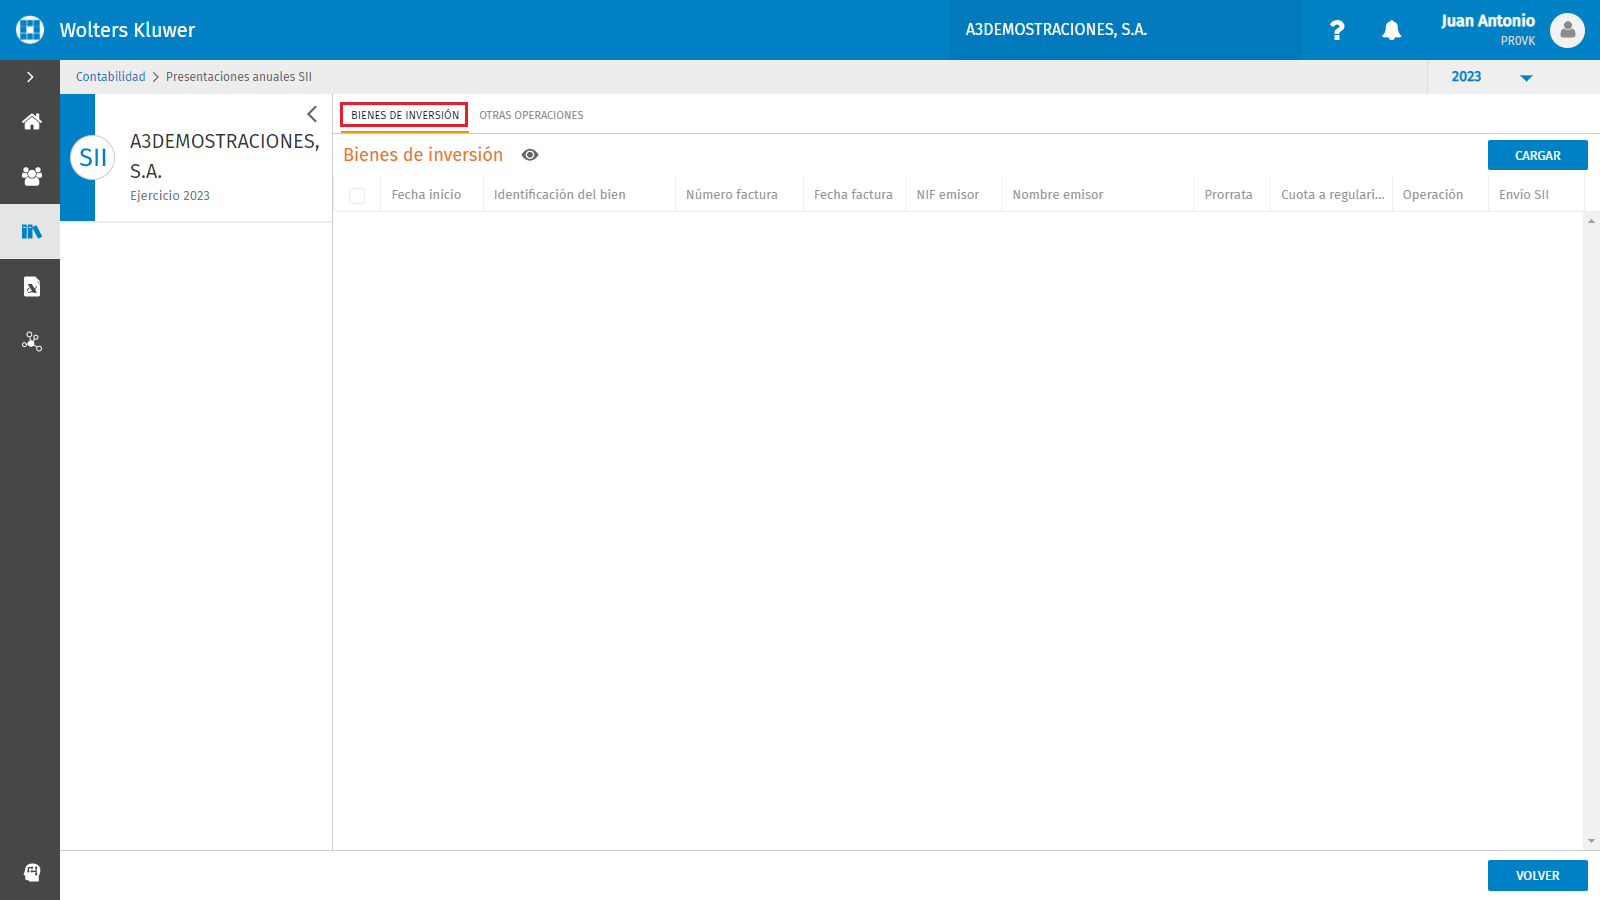The height and width of the screenshot is (900, 1600).
Task: Click the VOLVER button
Action: tap(1537, 875)
